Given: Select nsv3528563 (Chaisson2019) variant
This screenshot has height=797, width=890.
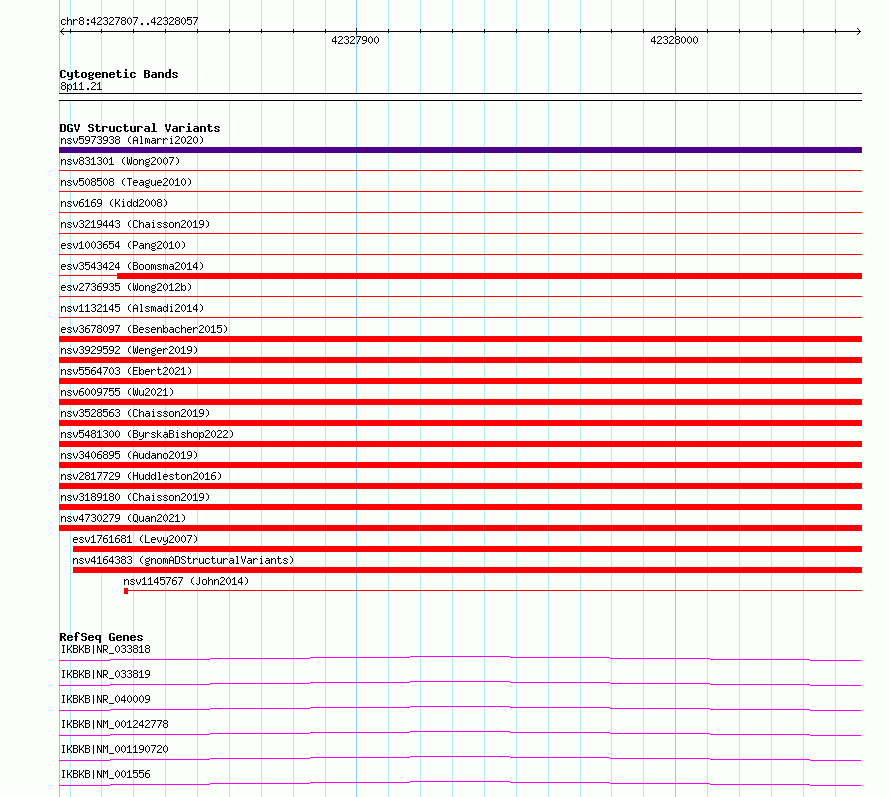Looking at the screenshot, I should (135, 413).
